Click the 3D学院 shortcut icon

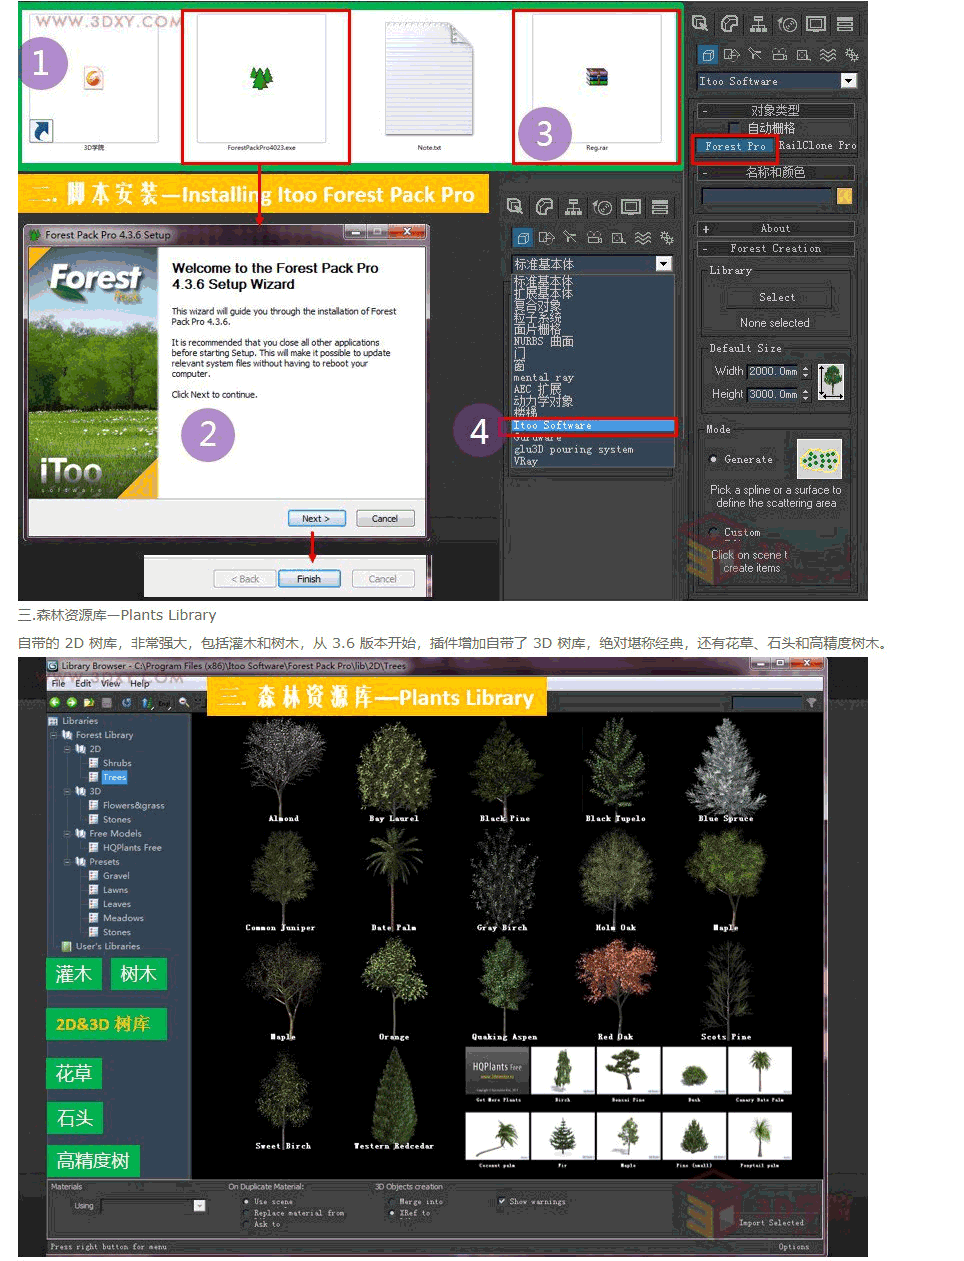coord(93,77)
